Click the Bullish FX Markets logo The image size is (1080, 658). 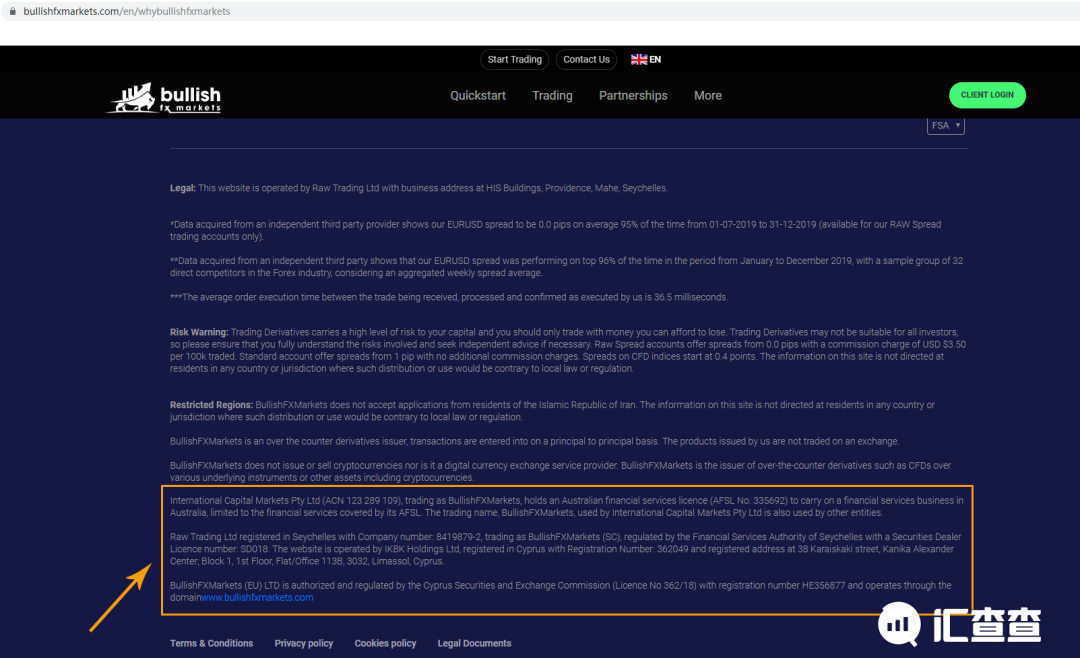(x=164, y=98)
